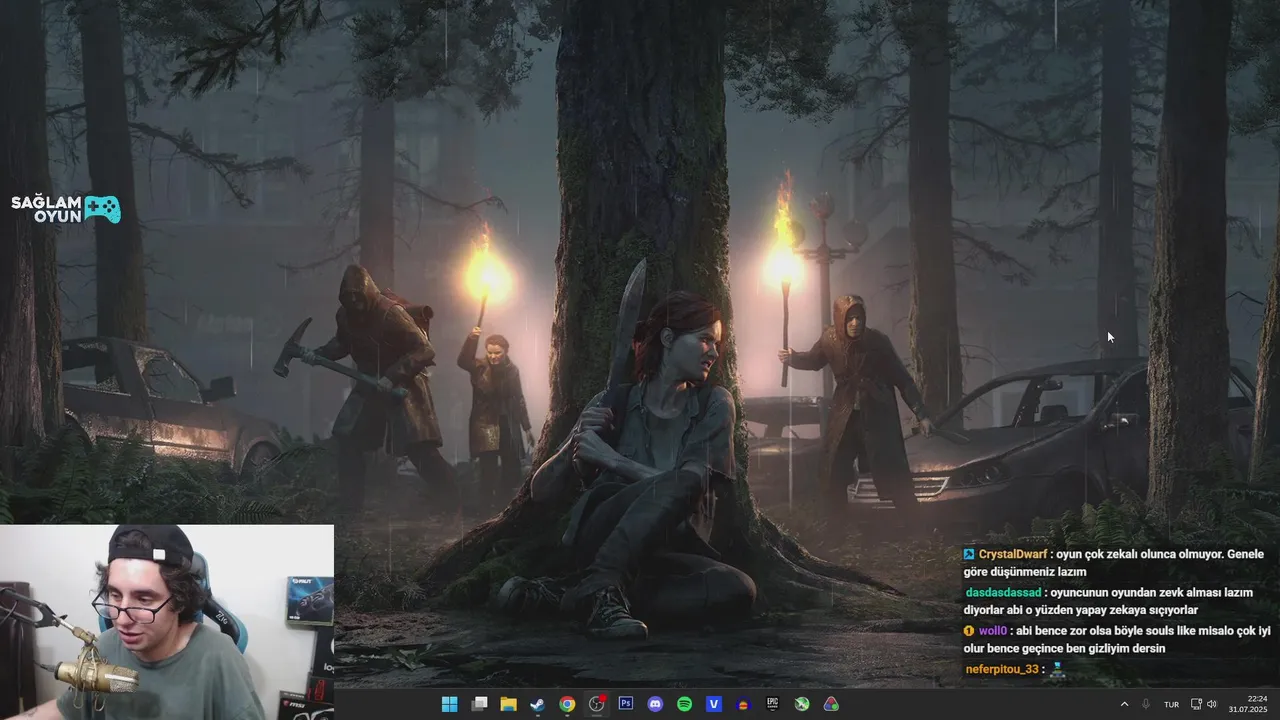Image resolution: width=1280 pixels, height=720 pixels.
Task: Open the colorful triangle app on the taskbar
Action: [831, 704]
